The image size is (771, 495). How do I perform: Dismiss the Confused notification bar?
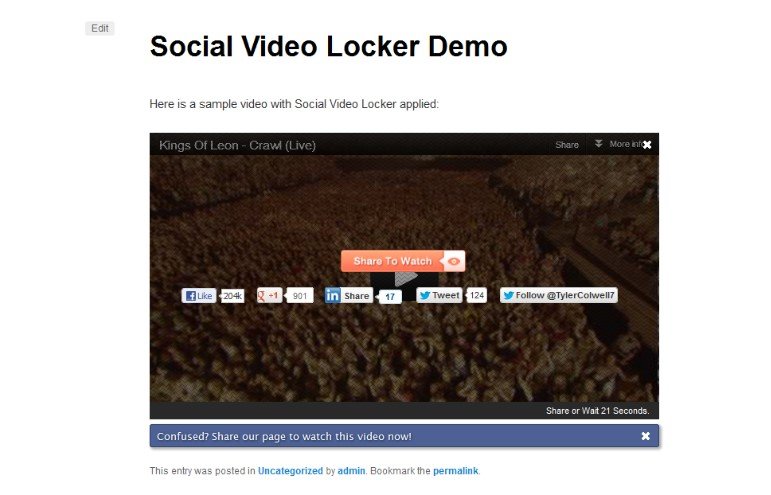point(646,436)
